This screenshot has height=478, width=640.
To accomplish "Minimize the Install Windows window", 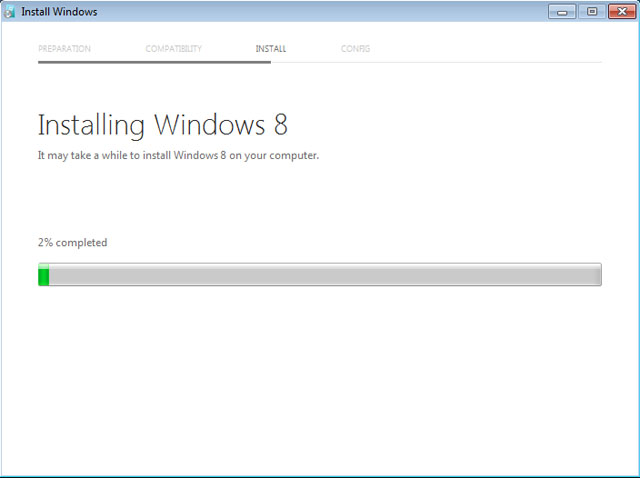I will pyautogui.click(x=564, y=12).
